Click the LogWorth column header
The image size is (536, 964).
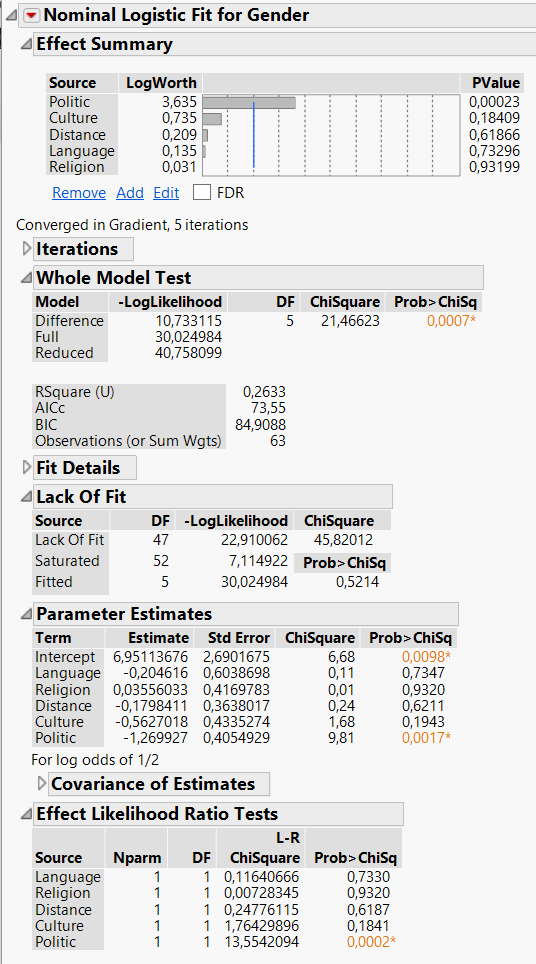tap(161, 83)
